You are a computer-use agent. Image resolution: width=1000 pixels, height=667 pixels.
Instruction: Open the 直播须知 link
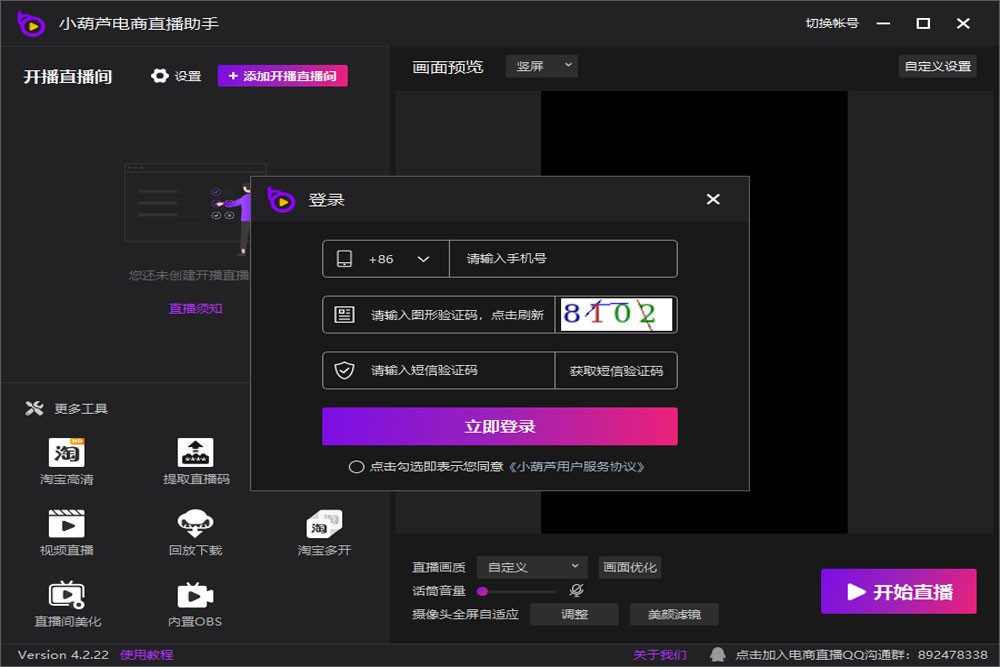[x=195, y=309]
